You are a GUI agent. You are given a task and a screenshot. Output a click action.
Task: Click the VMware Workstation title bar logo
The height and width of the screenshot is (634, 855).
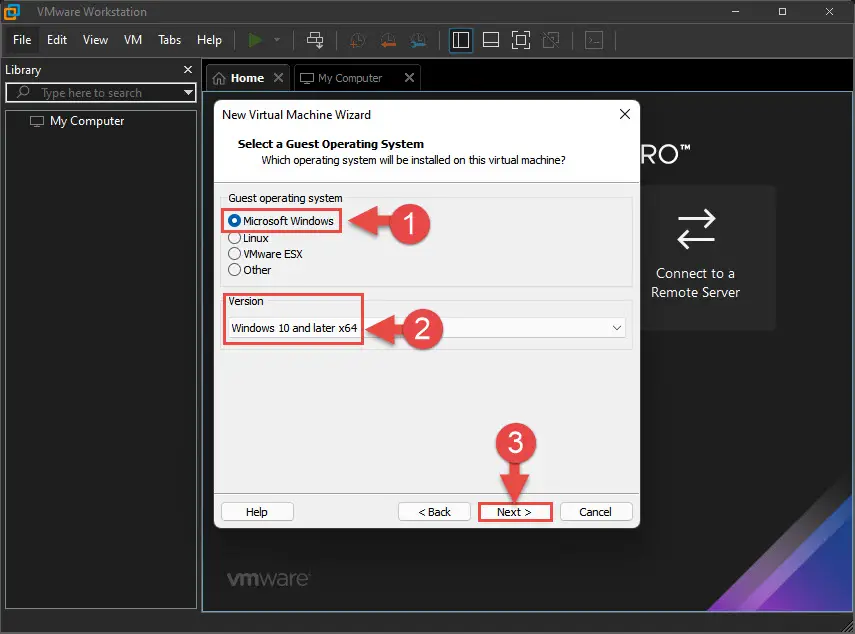coord(11,11)
